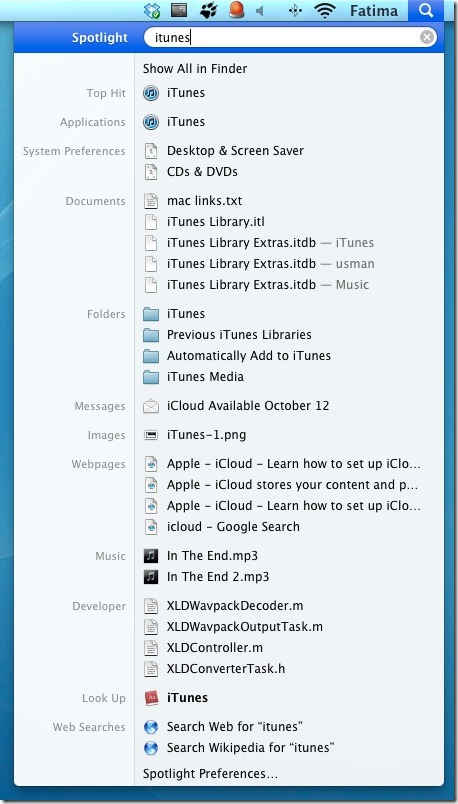Click the paw print menu bar icon
Viewport: 458px width, 804px height.
tap(209, 10)
